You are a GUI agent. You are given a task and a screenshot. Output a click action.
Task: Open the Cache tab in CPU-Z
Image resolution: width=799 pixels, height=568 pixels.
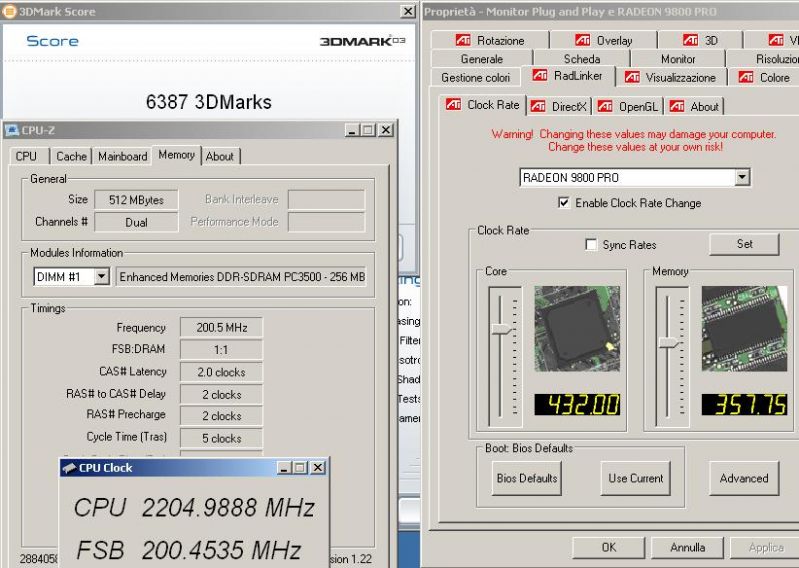click(x=71, y=156)
